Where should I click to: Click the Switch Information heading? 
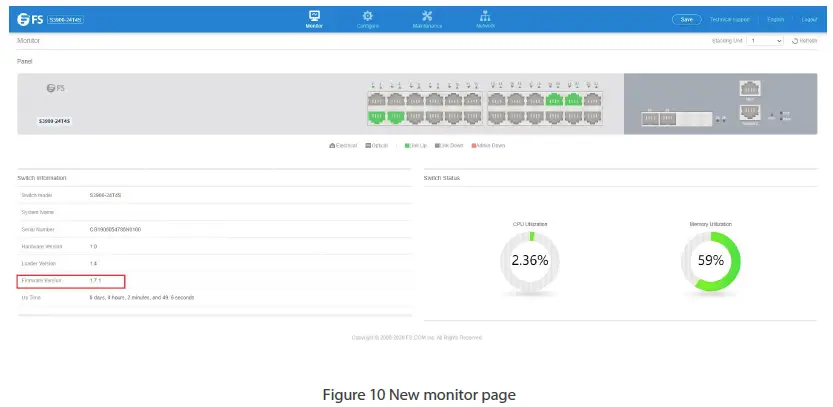point(42,178)
